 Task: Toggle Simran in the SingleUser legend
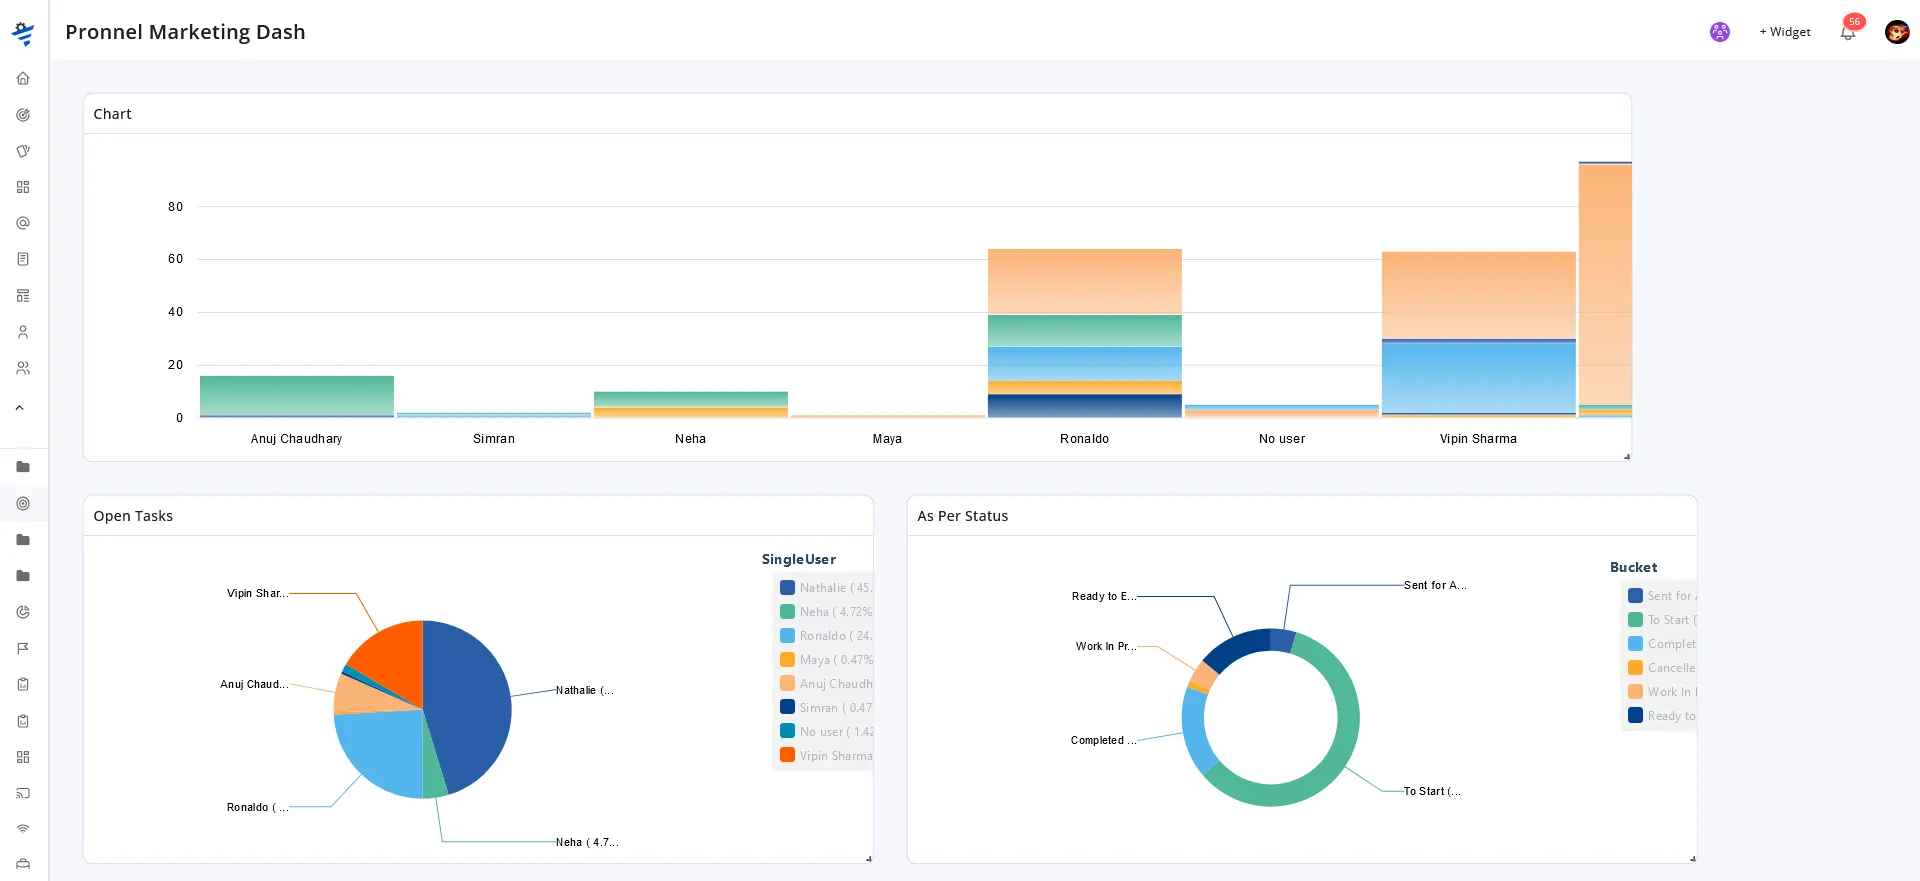click(x=826, y=708)
